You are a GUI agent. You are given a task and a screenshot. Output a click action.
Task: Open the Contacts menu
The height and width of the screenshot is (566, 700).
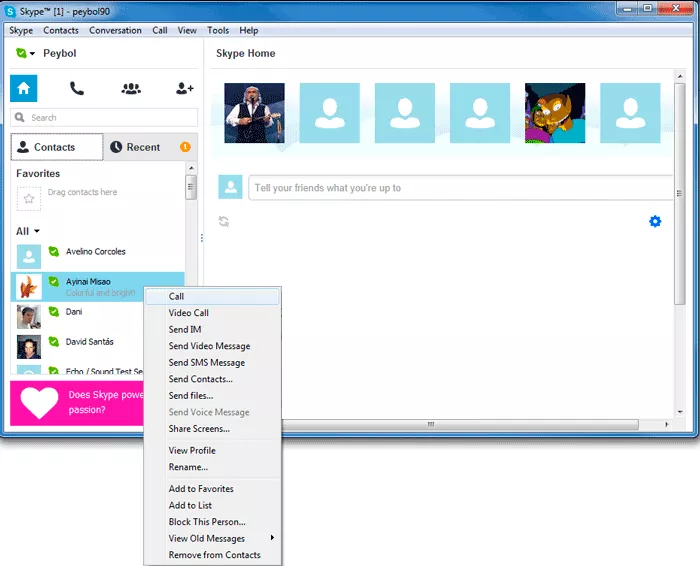pyautogui.click(x=61, y=30)
